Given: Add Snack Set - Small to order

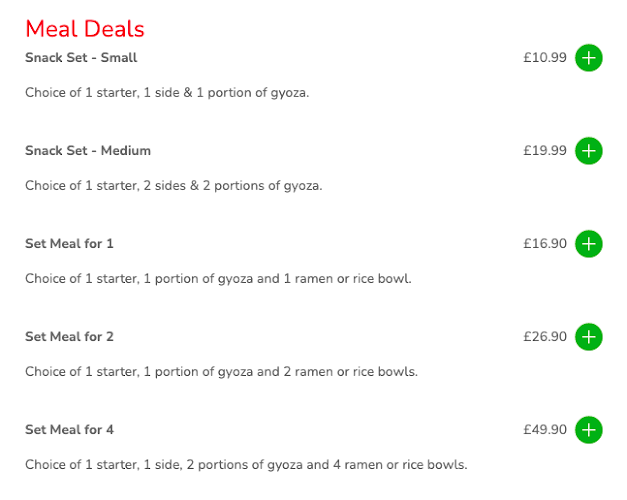Looking at the screenshot, I should (x=589, y=58).
